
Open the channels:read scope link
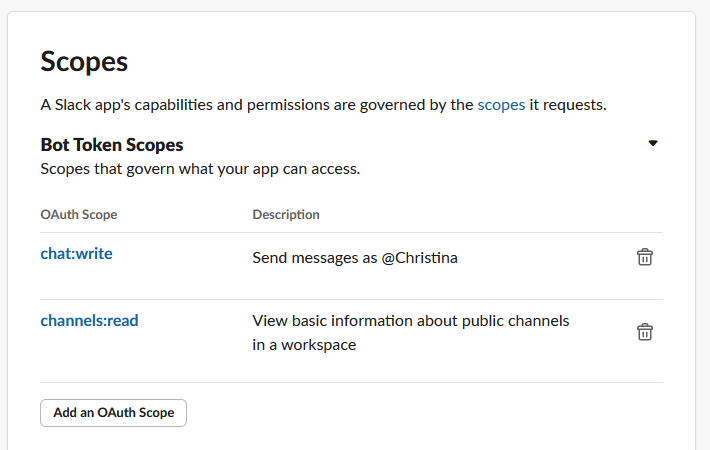point(90,321)
